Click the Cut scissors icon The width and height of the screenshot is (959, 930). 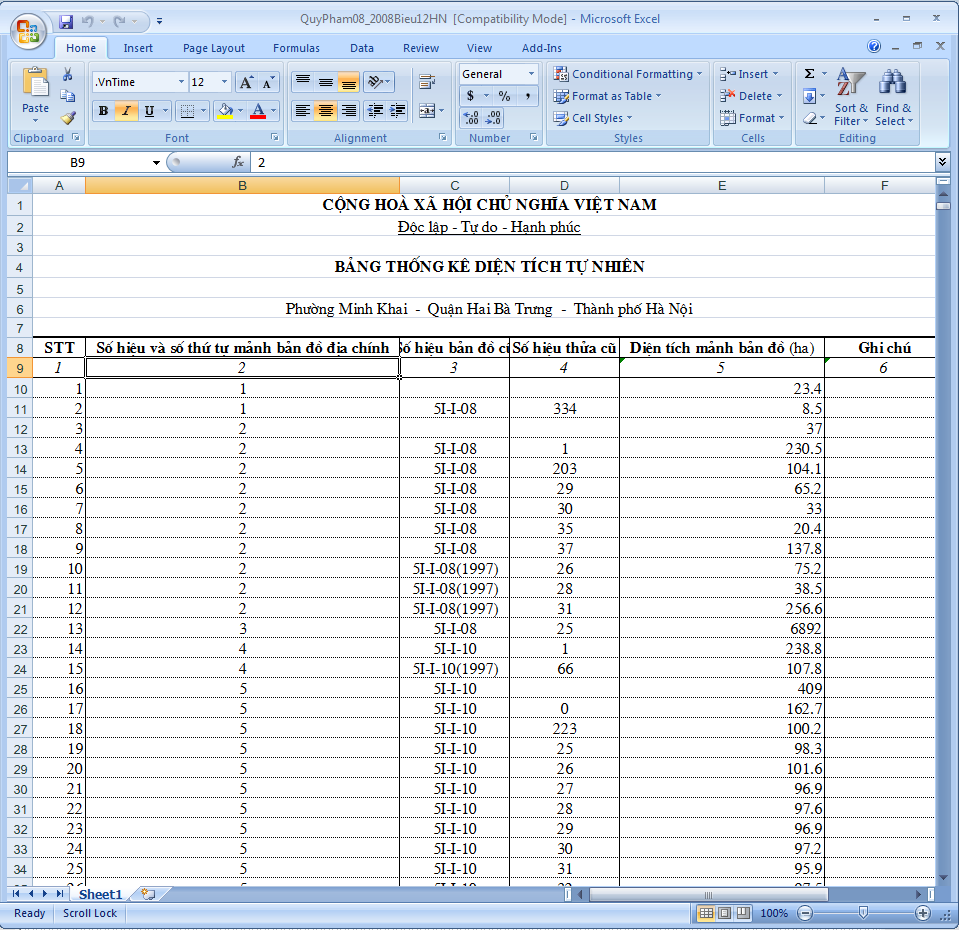[68, 75]
